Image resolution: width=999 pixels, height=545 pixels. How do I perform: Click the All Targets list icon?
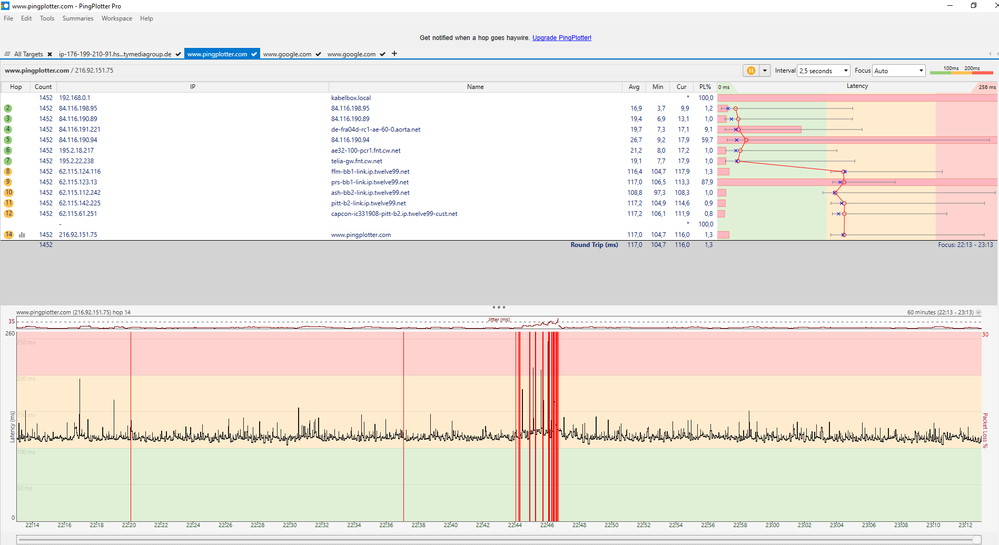pos(7,54)
